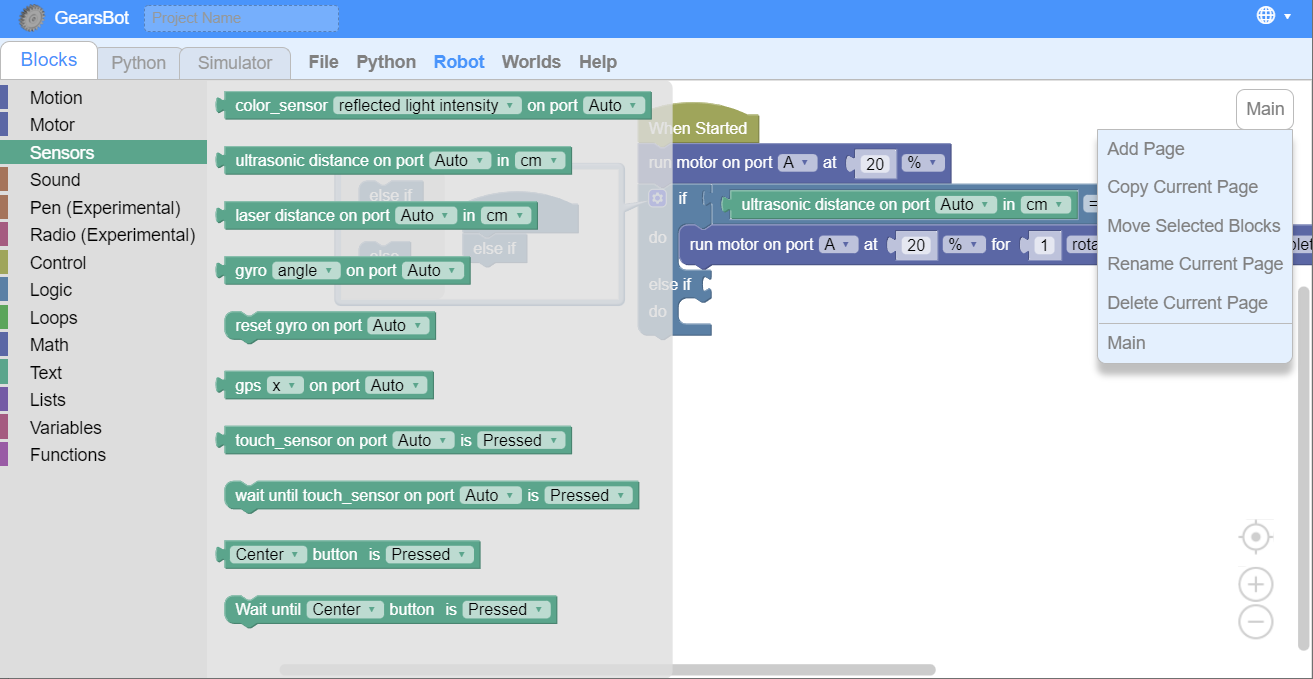
Task: Open reflected light intensity mode dropdown
Action: pos(428,106)
